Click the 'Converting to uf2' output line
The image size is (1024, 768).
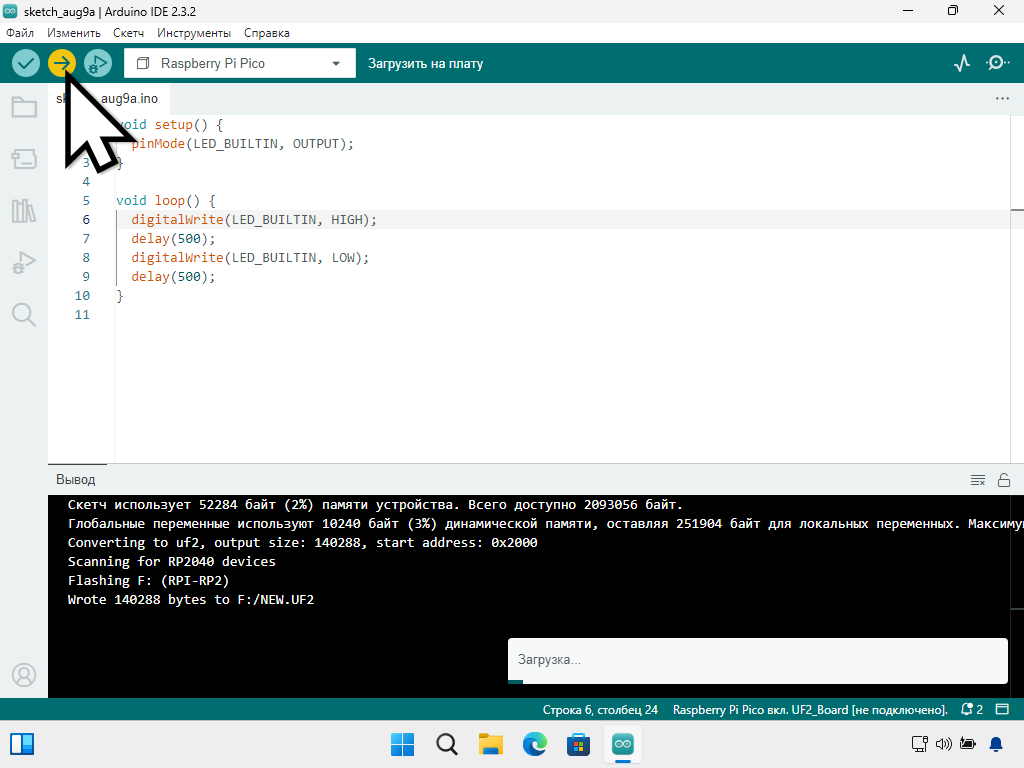[x=302, y=543]
